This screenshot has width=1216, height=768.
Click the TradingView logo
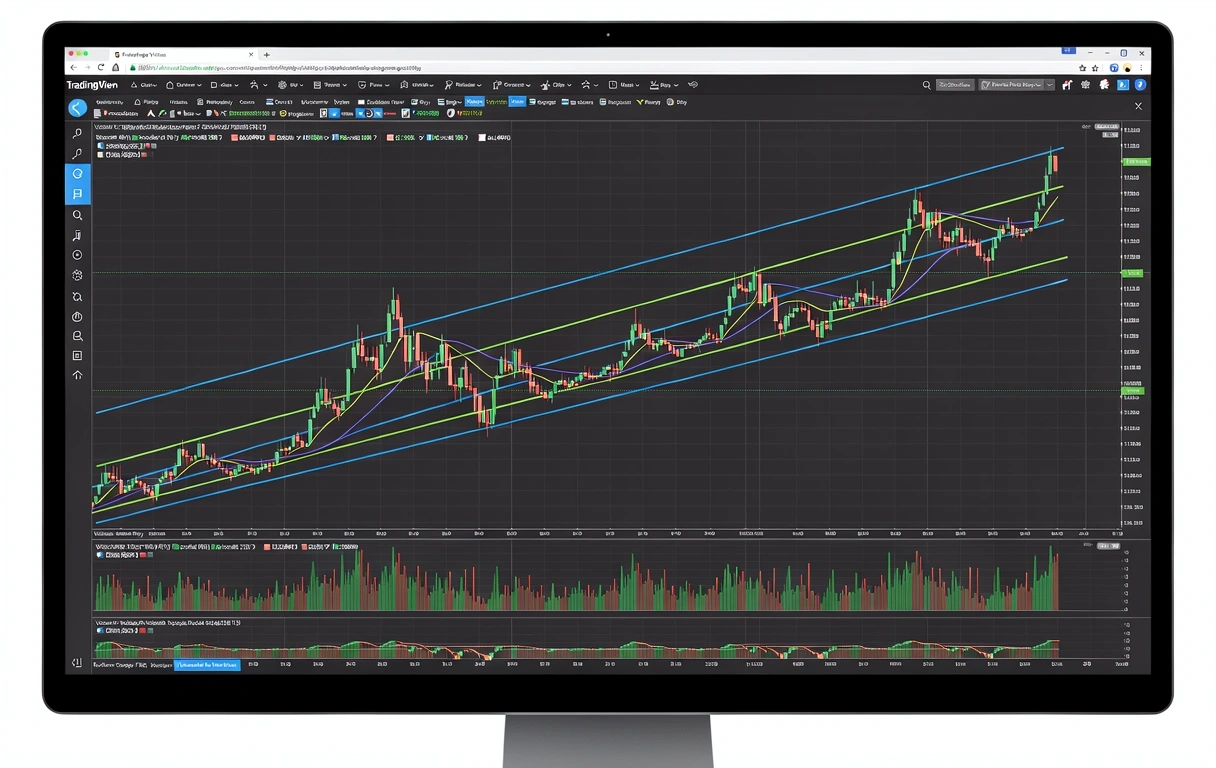[91, 86]
